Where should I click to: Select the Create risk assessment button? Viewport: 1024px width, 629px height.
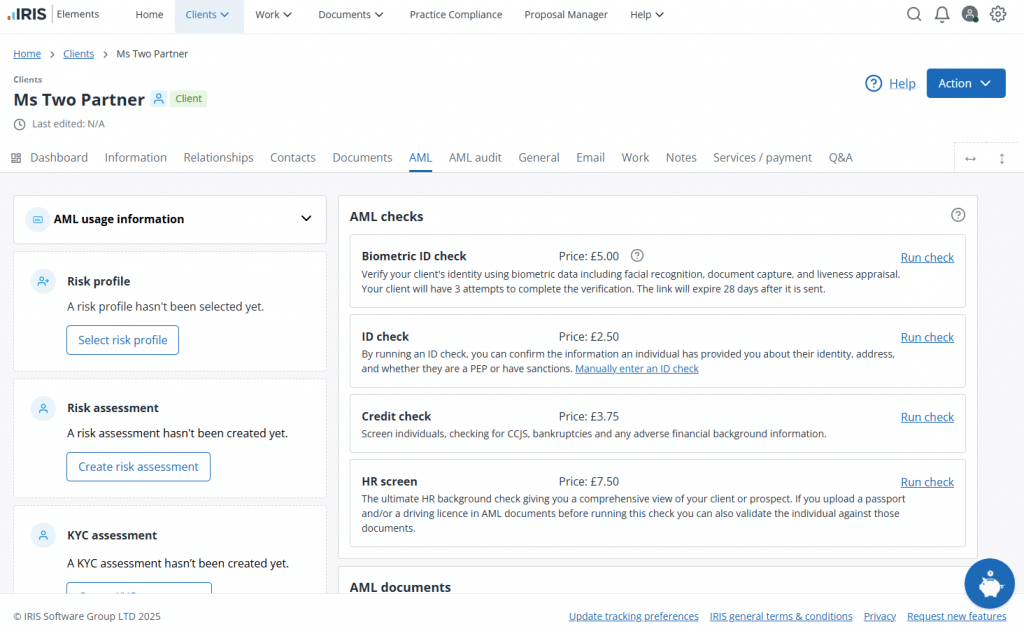click(x=138, y=466)
